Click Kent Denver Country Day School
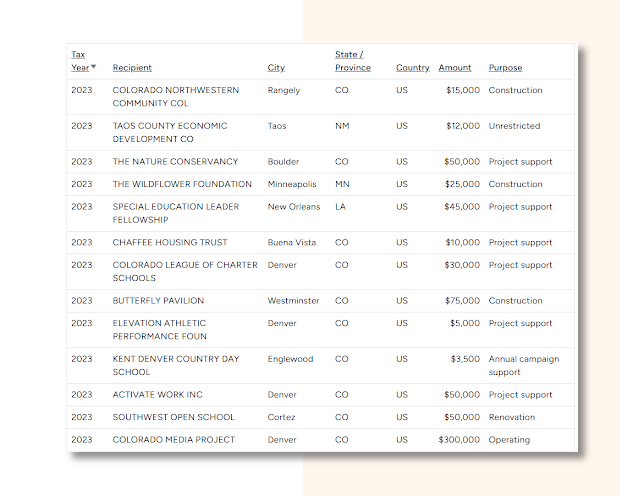Image resolution: width=620 pixels, height=496 pixels. 176,365
